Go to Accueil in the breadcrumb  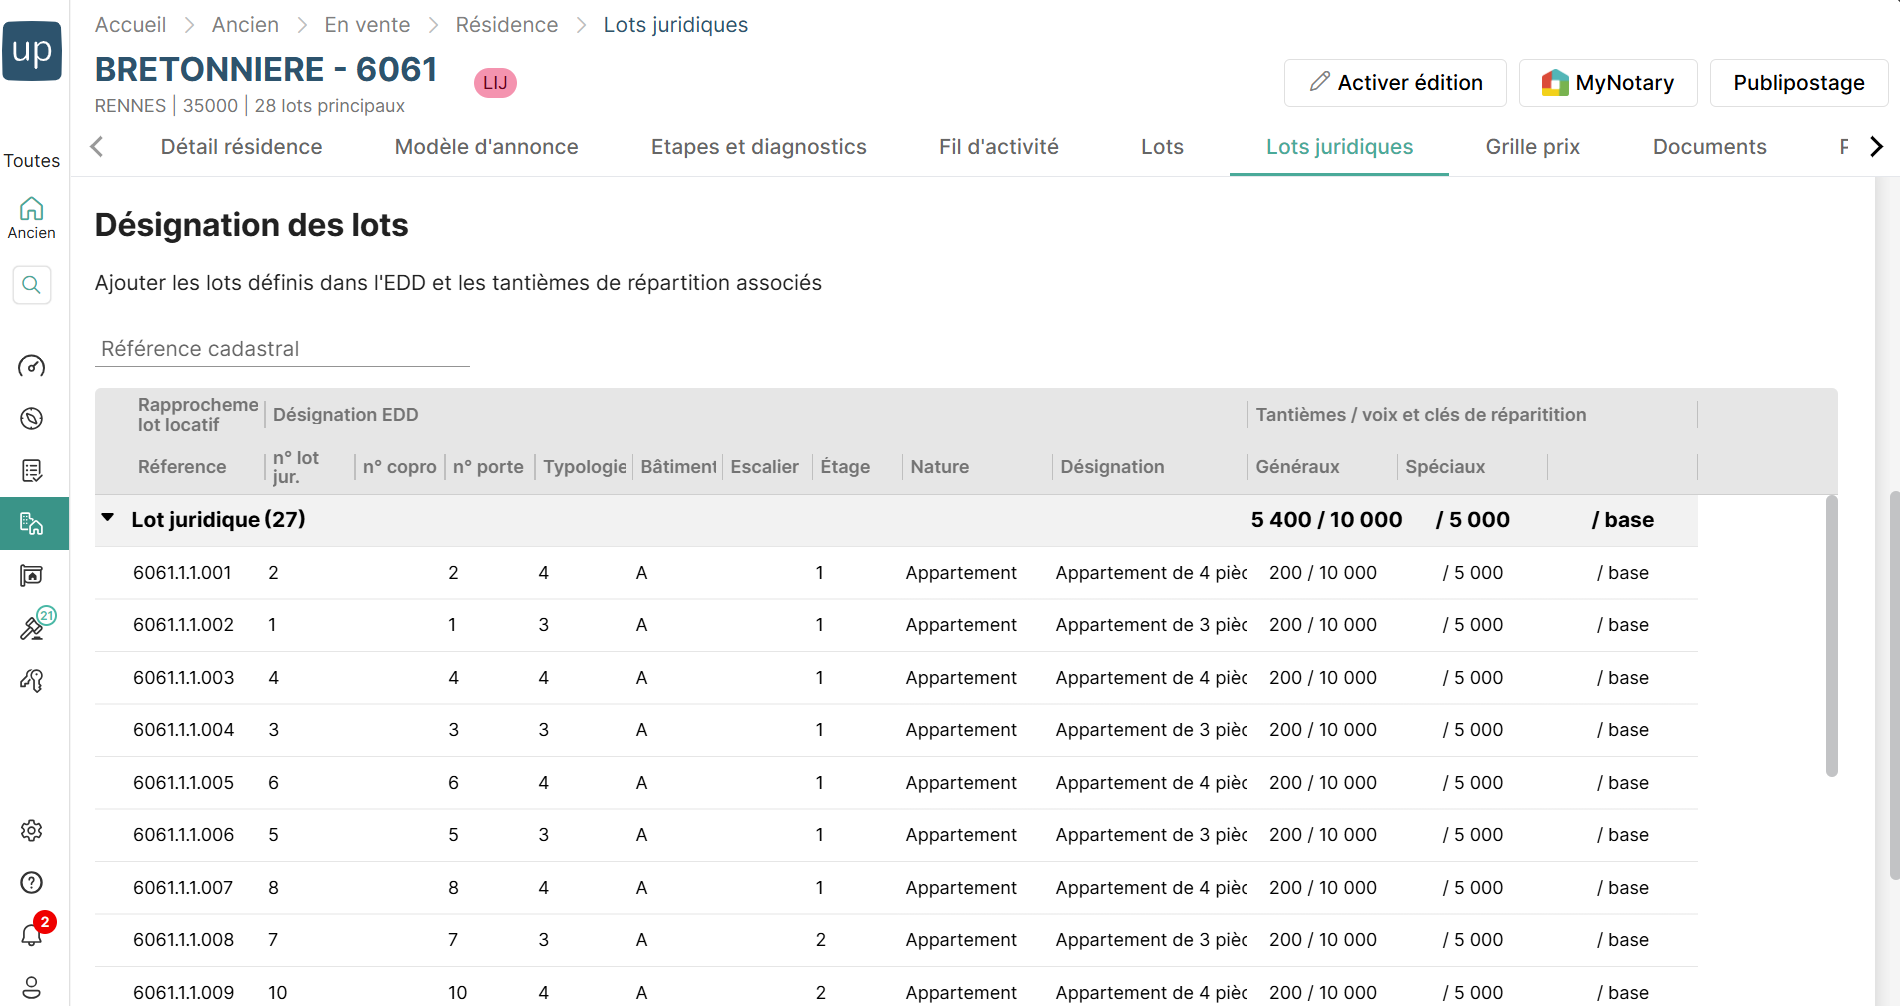pos(130,25)
